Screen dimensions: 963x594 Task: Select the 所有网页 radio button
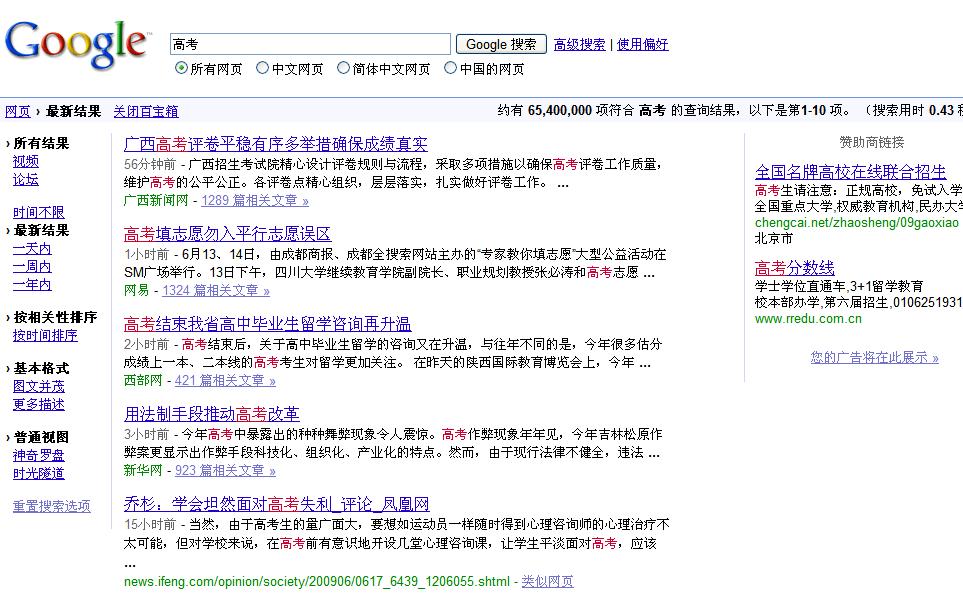tap(181, 68)
